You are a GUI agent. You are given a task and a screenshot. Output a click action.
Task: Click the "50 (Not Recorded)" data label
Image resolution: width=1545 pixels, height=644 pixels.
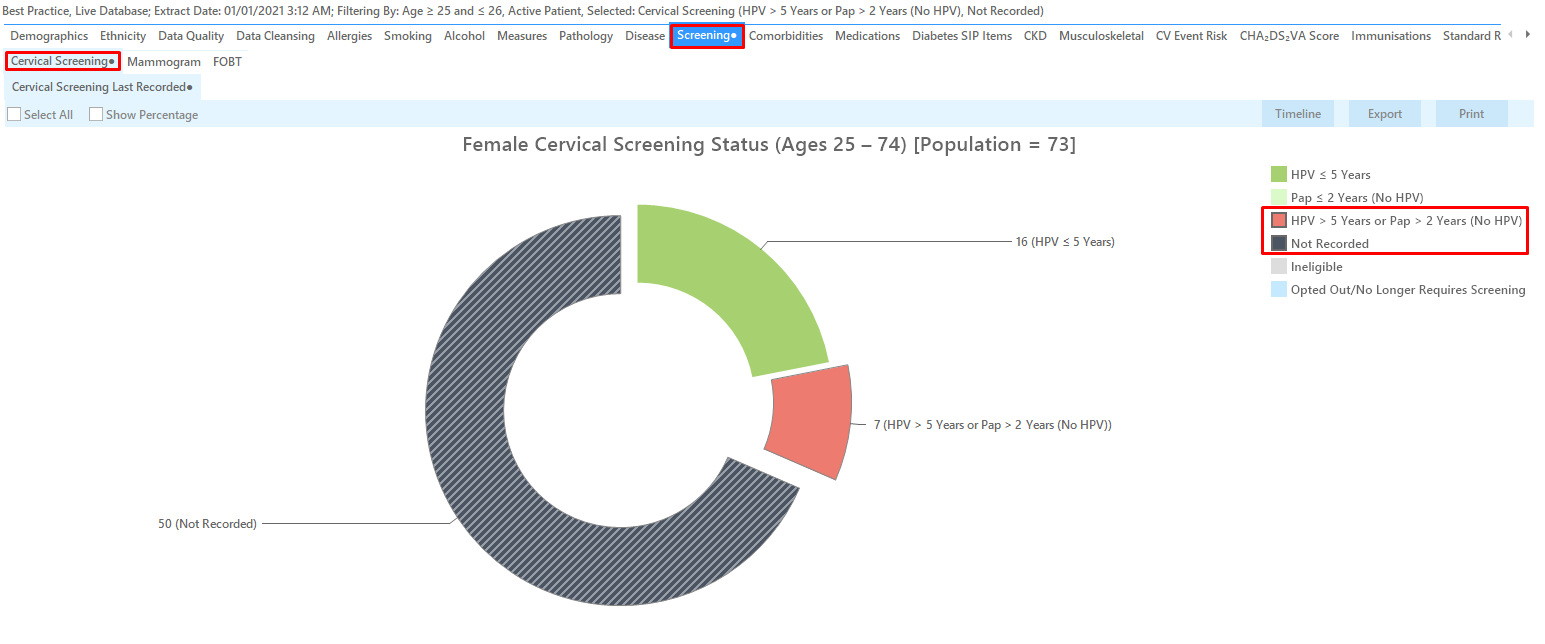(x=208, y=524)
